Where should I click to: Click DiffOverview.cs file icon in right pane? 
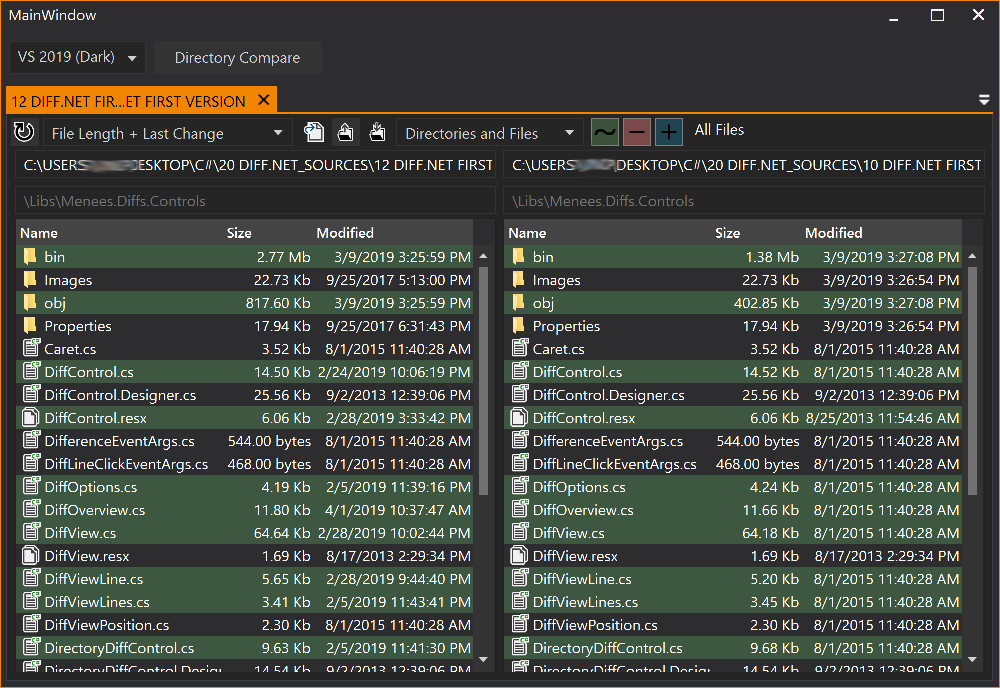click(x=519, y=509)
